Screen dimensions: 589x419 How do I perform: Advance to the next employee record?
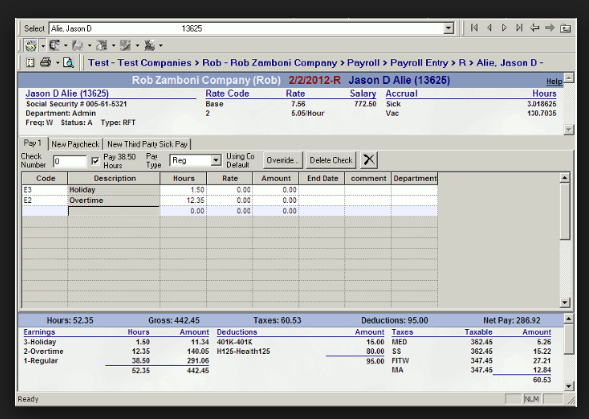click(x=504, y=28)
